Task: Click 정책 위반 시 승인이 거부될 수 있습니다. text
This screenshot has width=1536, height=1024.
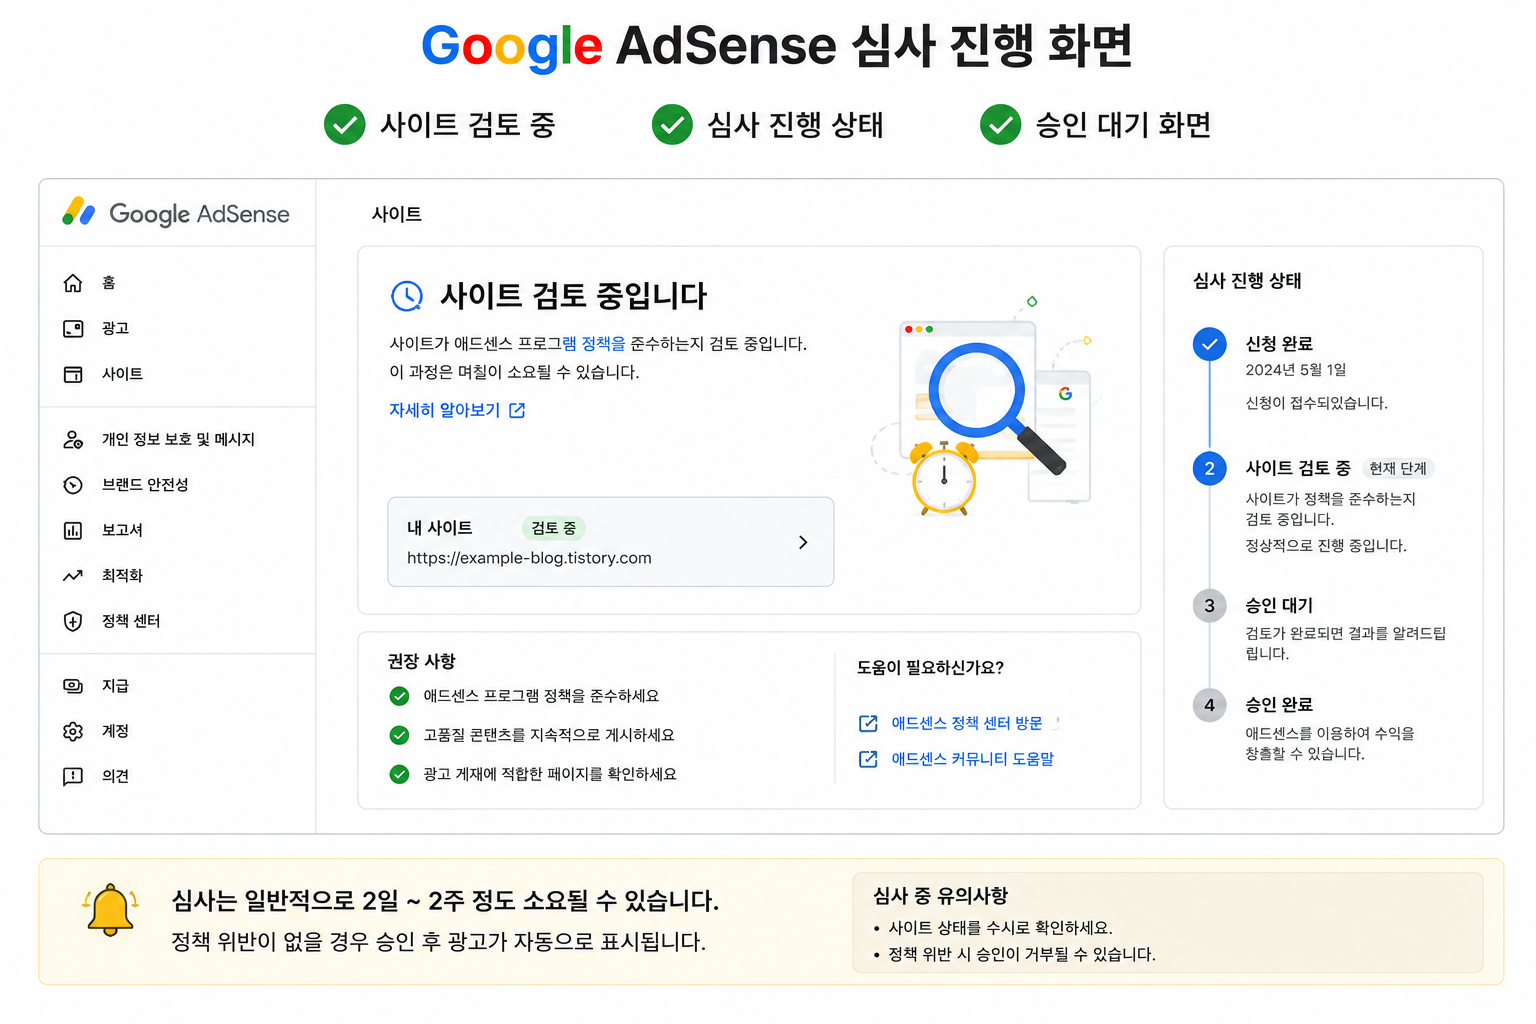Action: [x=1022, y=955]
